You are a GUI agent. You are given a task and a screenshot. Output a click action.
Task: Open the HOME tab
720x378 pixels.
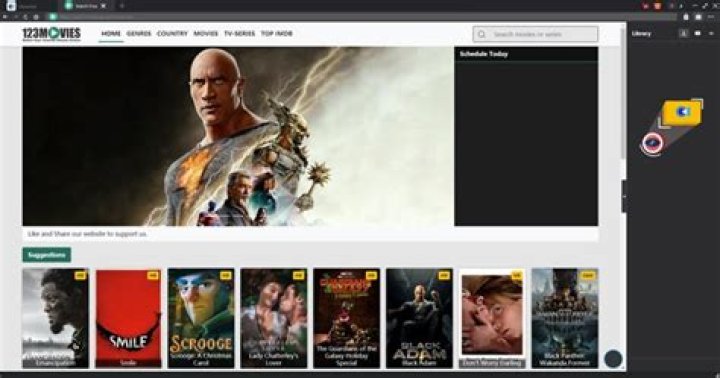pos(111,34)
